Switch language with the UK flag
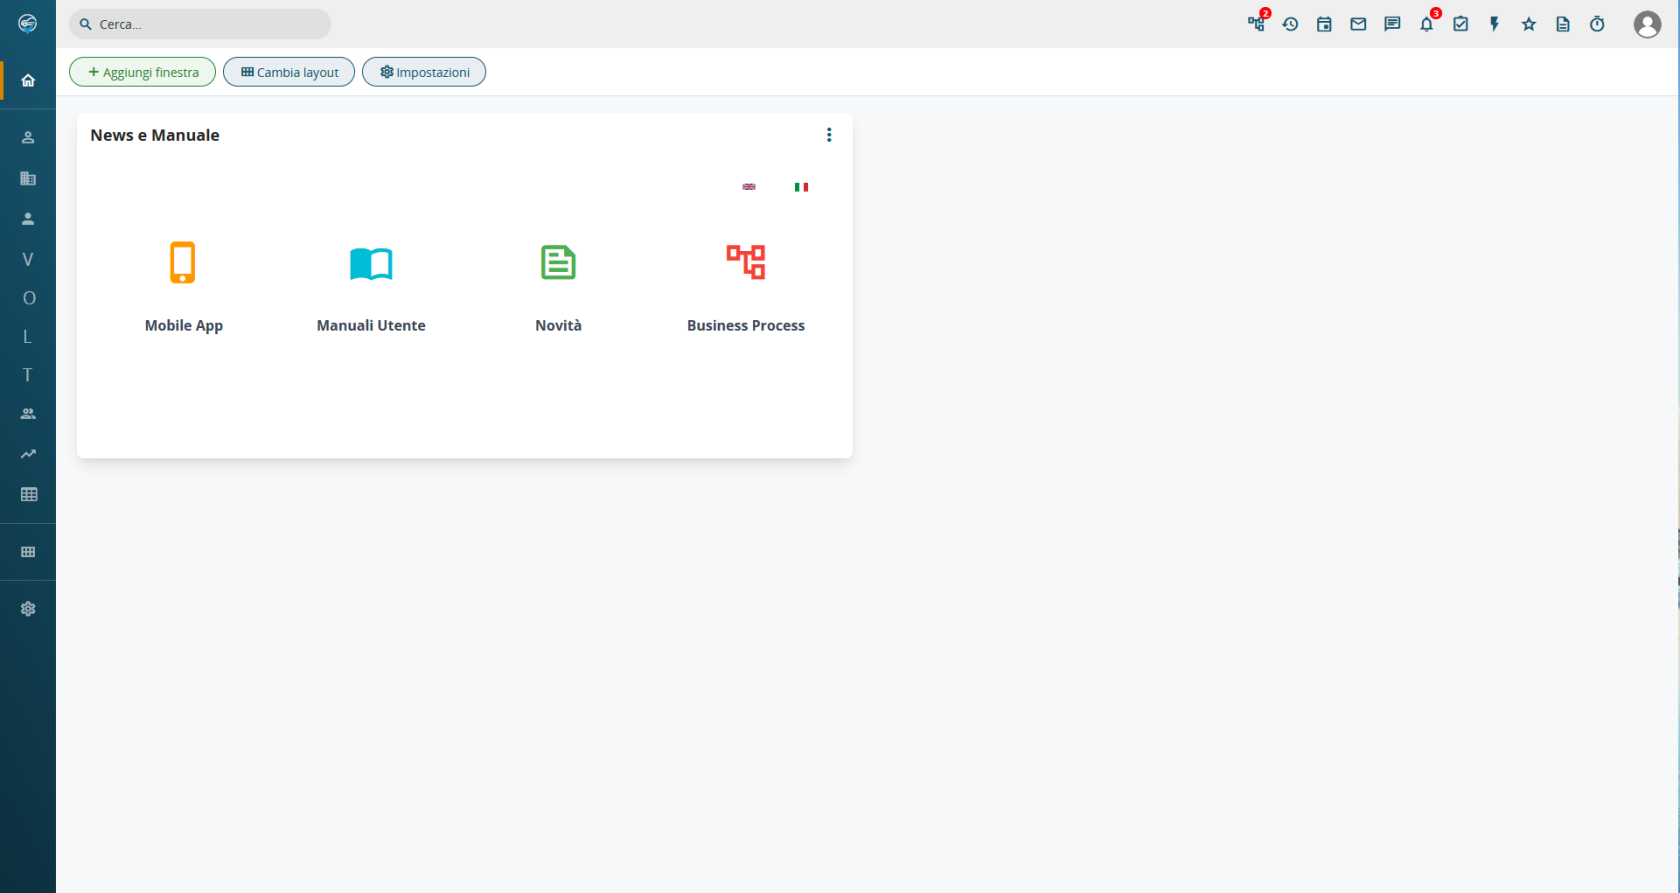This screenshot has width=1680, height=893. click(749, 187)
